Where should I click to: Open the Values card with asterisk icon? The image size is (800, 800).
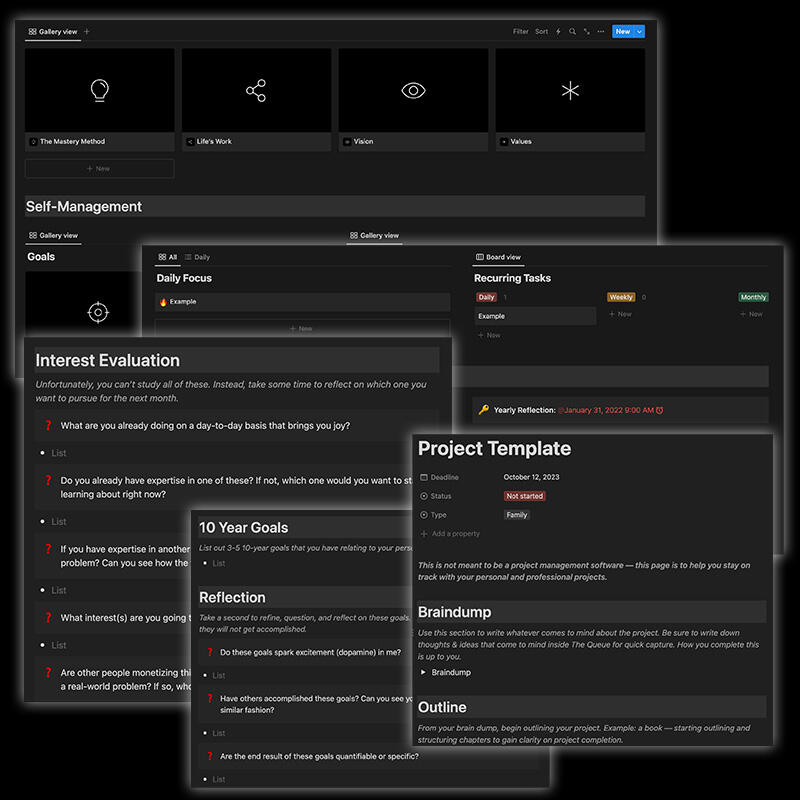(570, 91)
